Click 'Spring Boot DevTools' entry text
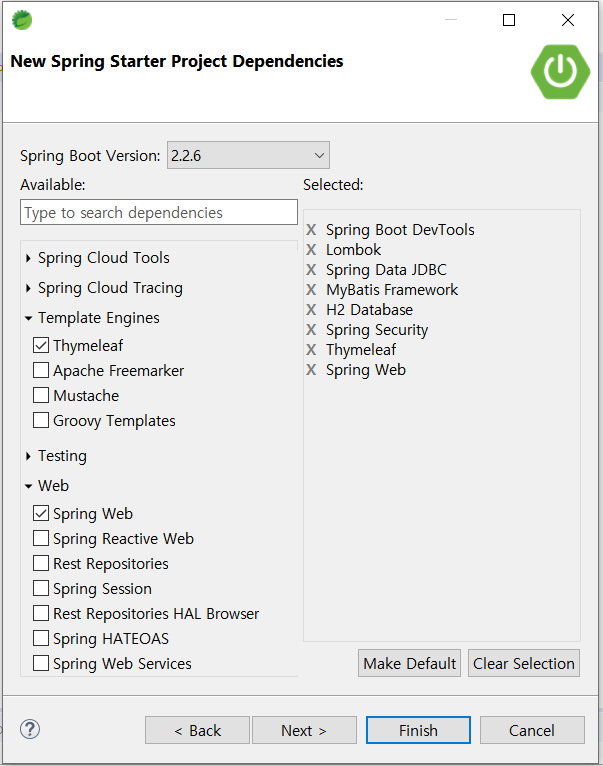The width and height of the screenshot is (603, 766). point(400,230)
